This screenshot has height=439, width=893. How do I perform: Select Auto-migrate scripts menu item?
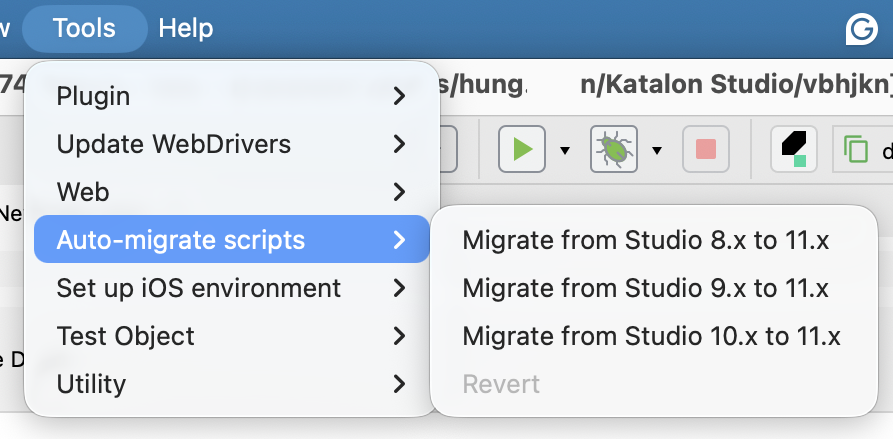231,239
